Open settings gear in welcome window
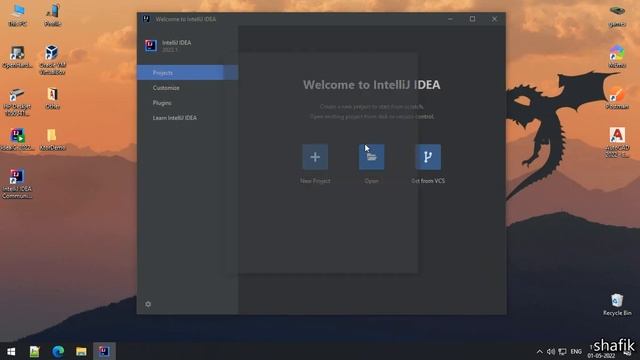640x360 pixels. [x=148, y=304]
